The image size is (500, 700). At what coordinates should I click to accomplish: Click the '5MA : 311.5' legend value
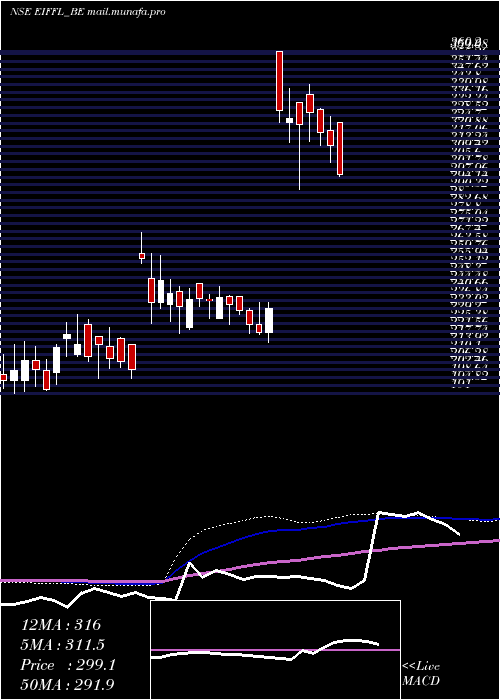63,645
